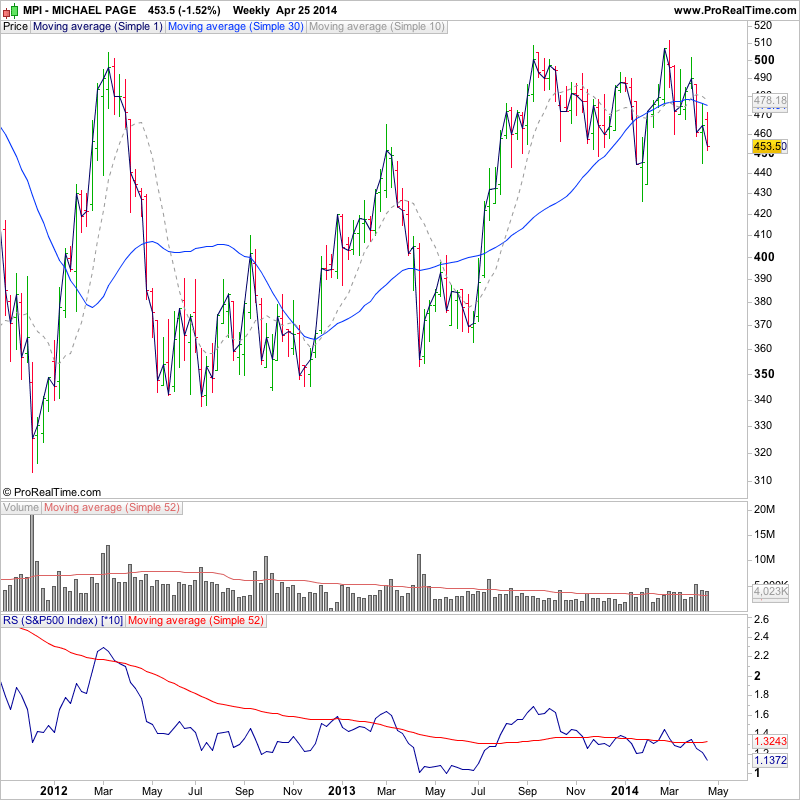Click the Weekly timeframe text in title
Screen dimensions: 800x800
(251, 10)
